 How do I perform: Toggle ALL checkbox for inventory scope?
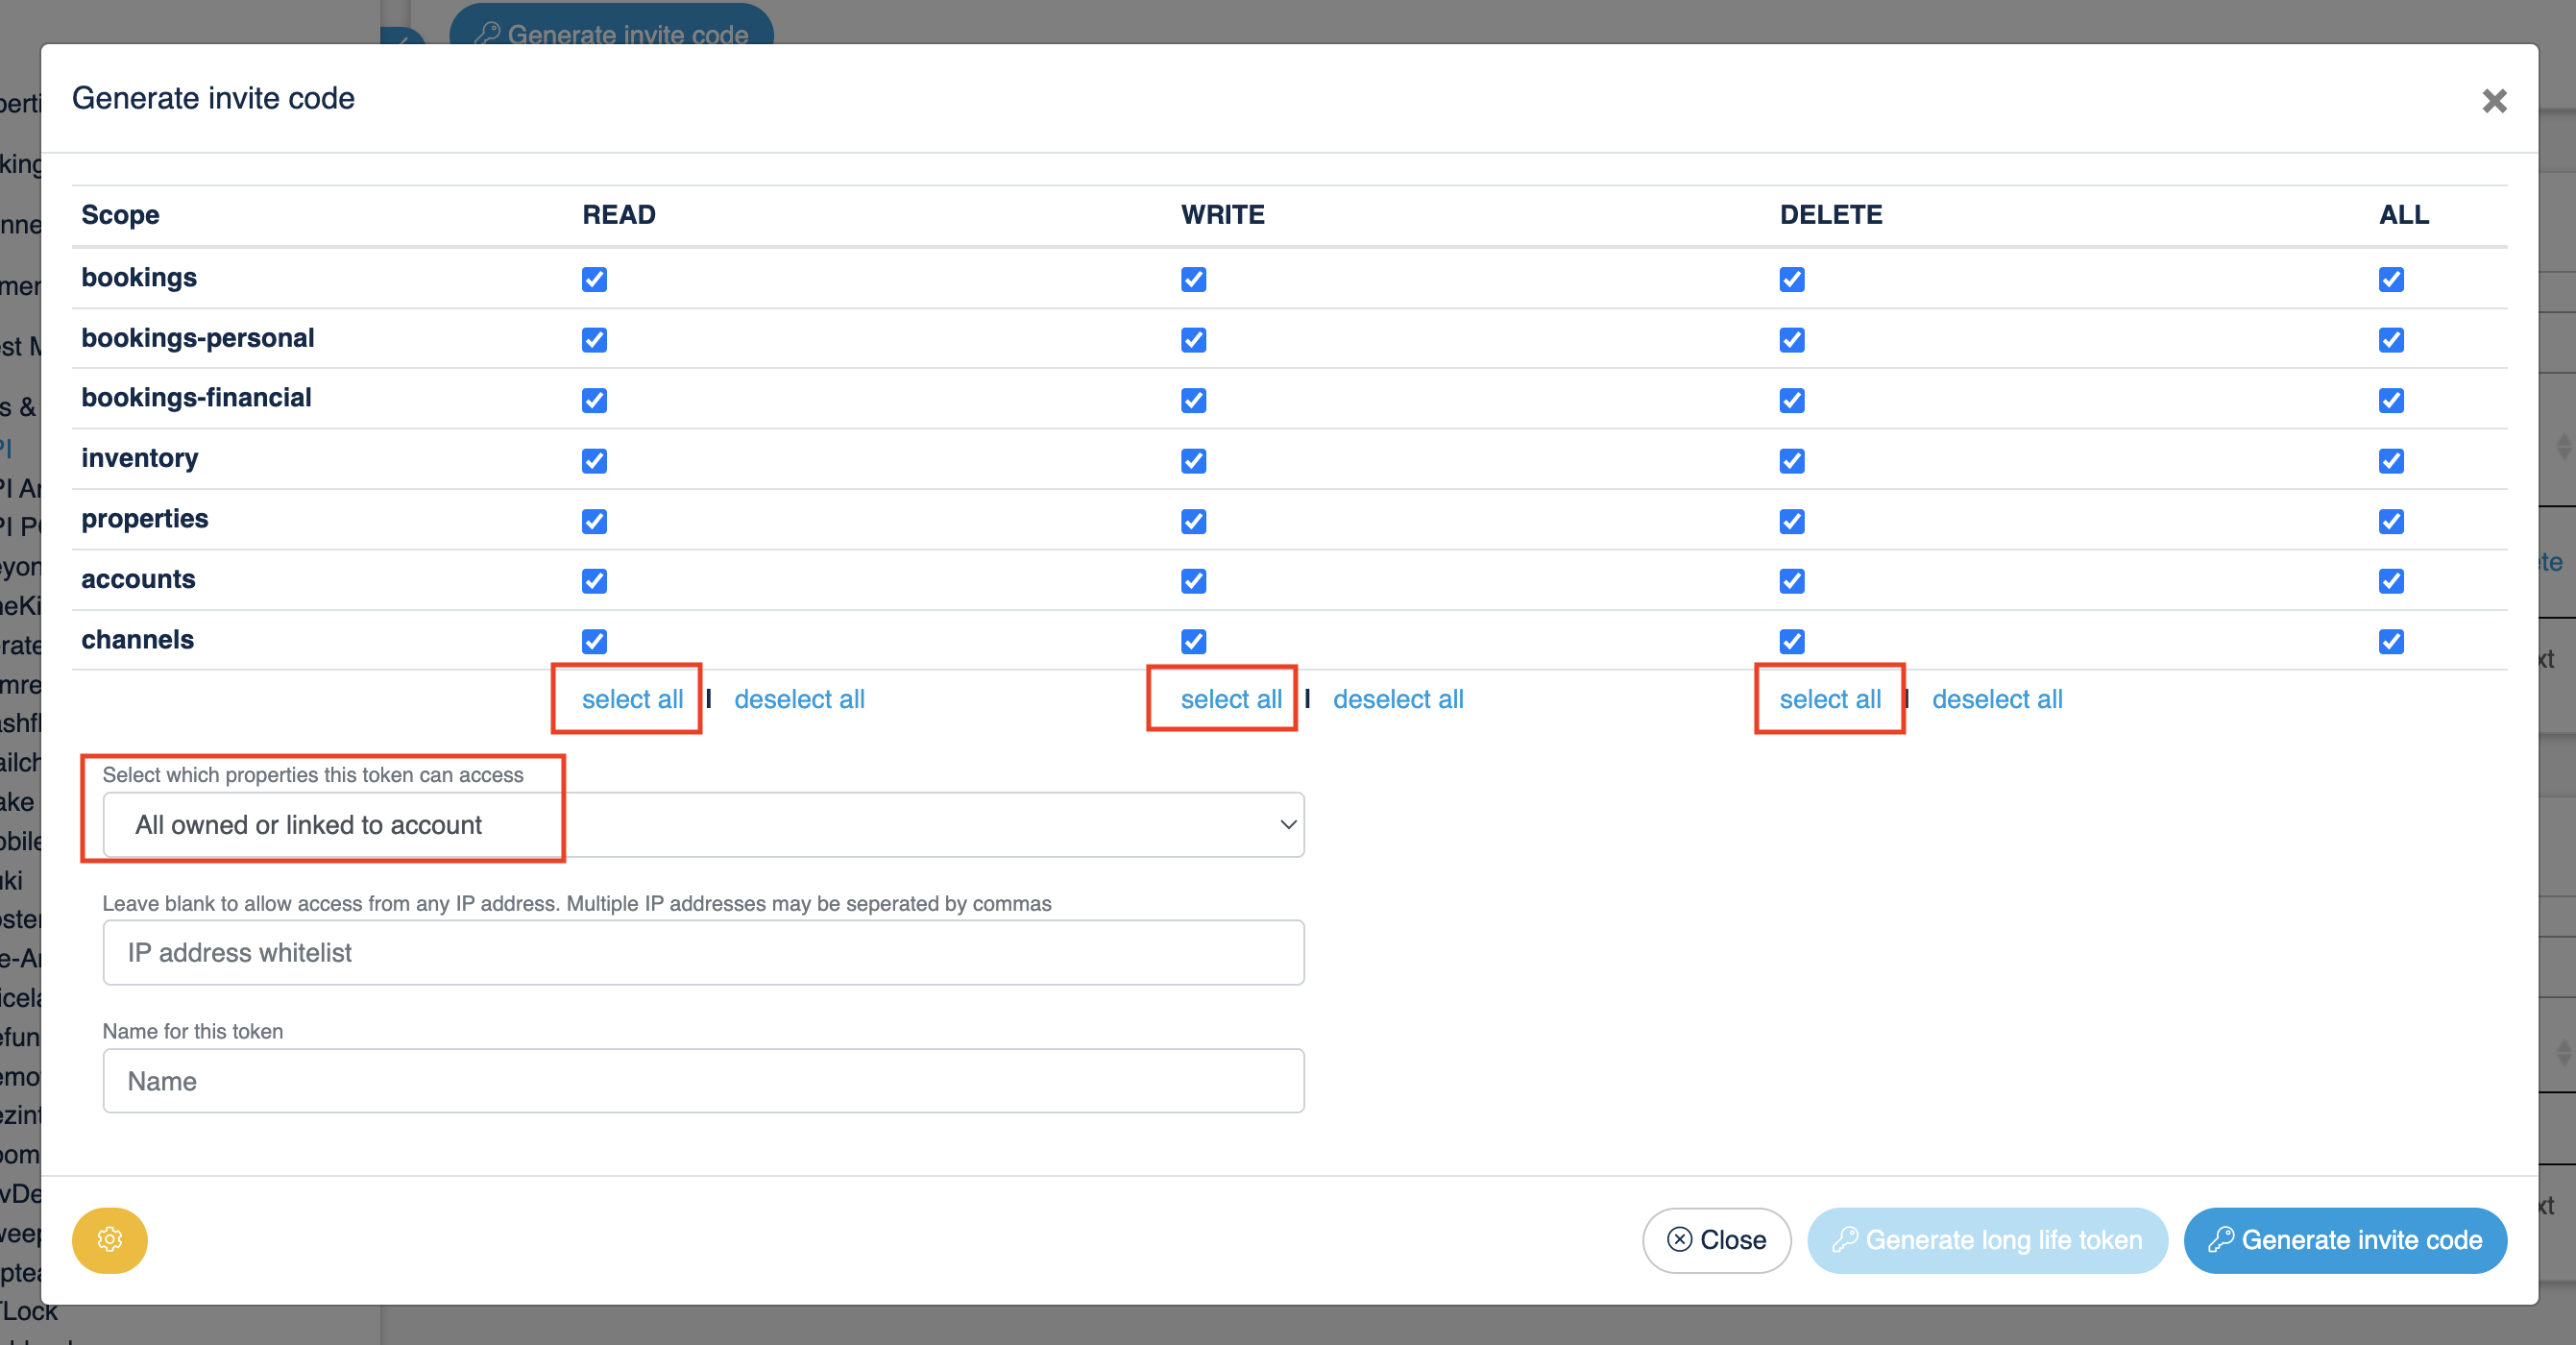[2391, 461]
